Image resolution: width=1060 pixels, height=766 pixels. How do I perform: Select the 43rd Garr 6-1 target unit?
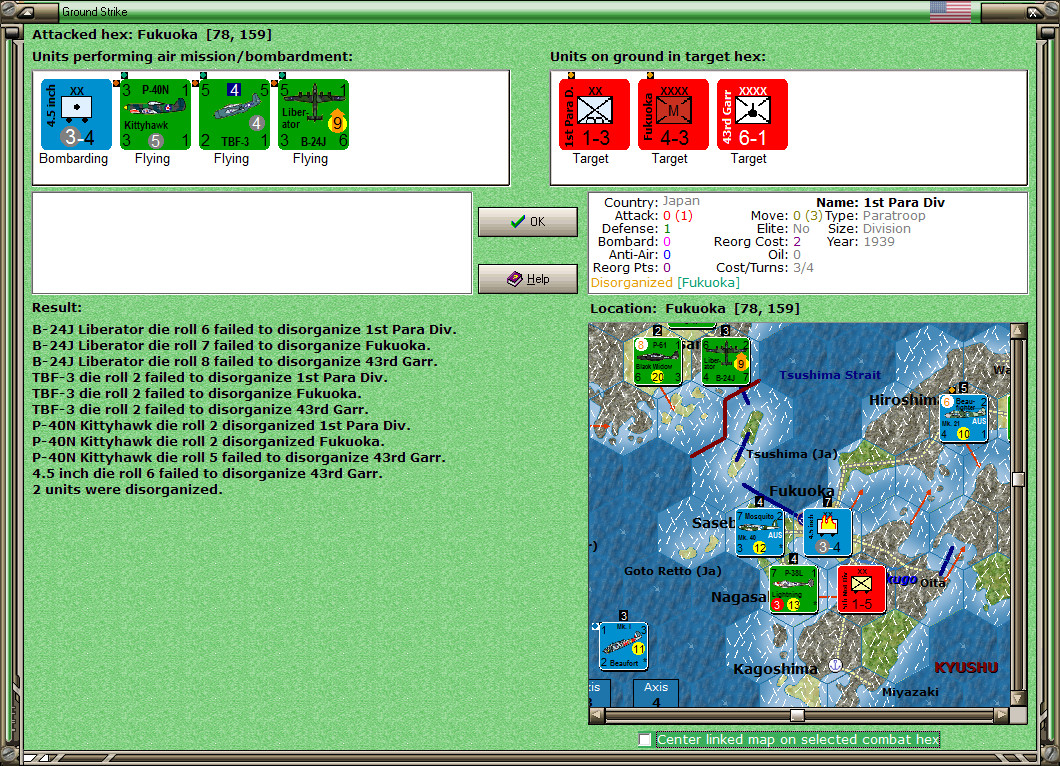tap(752, 114)
